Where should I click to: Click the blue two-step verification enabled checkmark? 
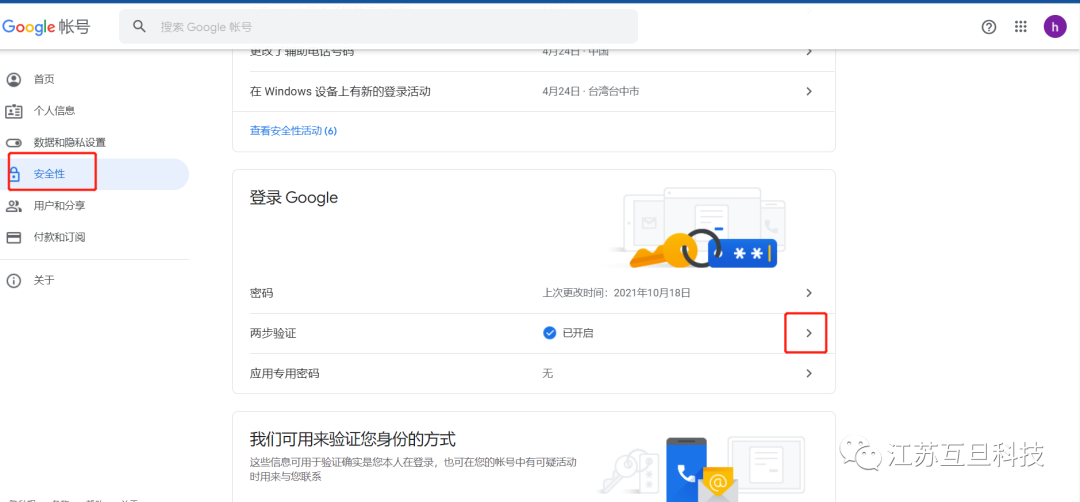[x=549, y=333]
